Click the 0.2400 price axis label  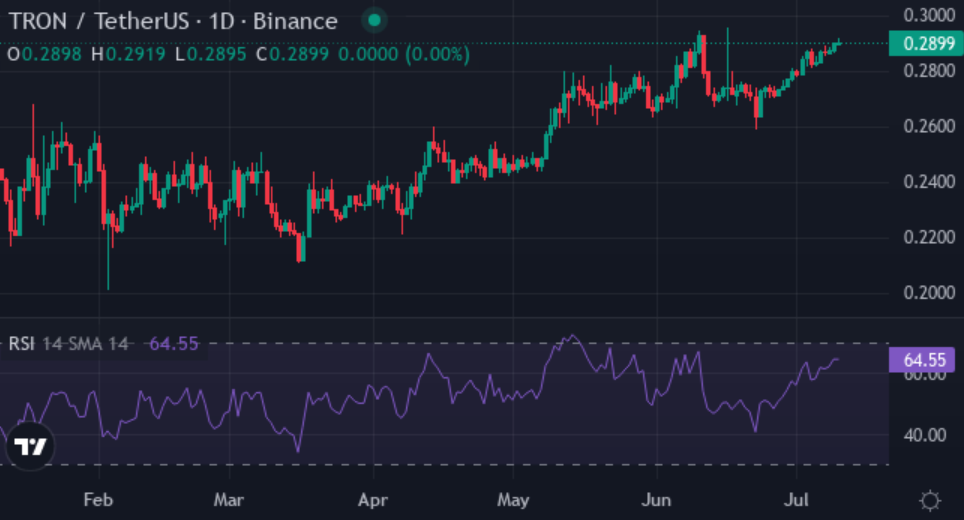[929, 182]
